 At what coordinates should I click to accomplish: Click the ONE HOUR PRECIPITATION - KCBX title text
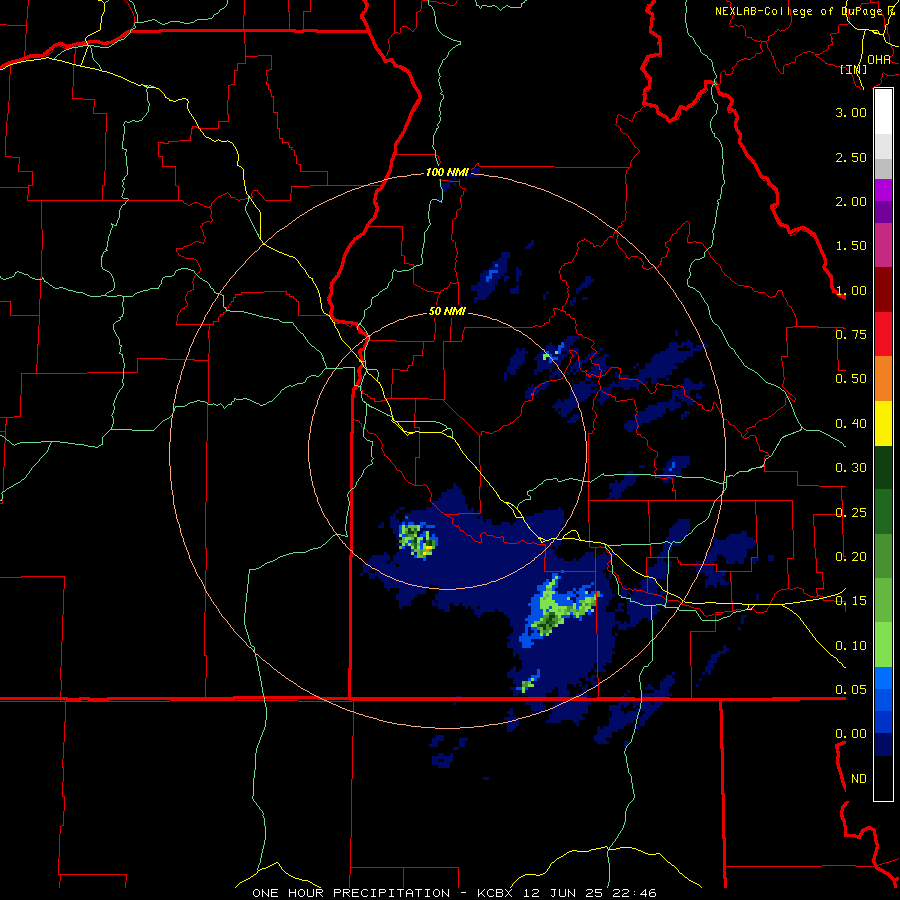pos(381,893)
